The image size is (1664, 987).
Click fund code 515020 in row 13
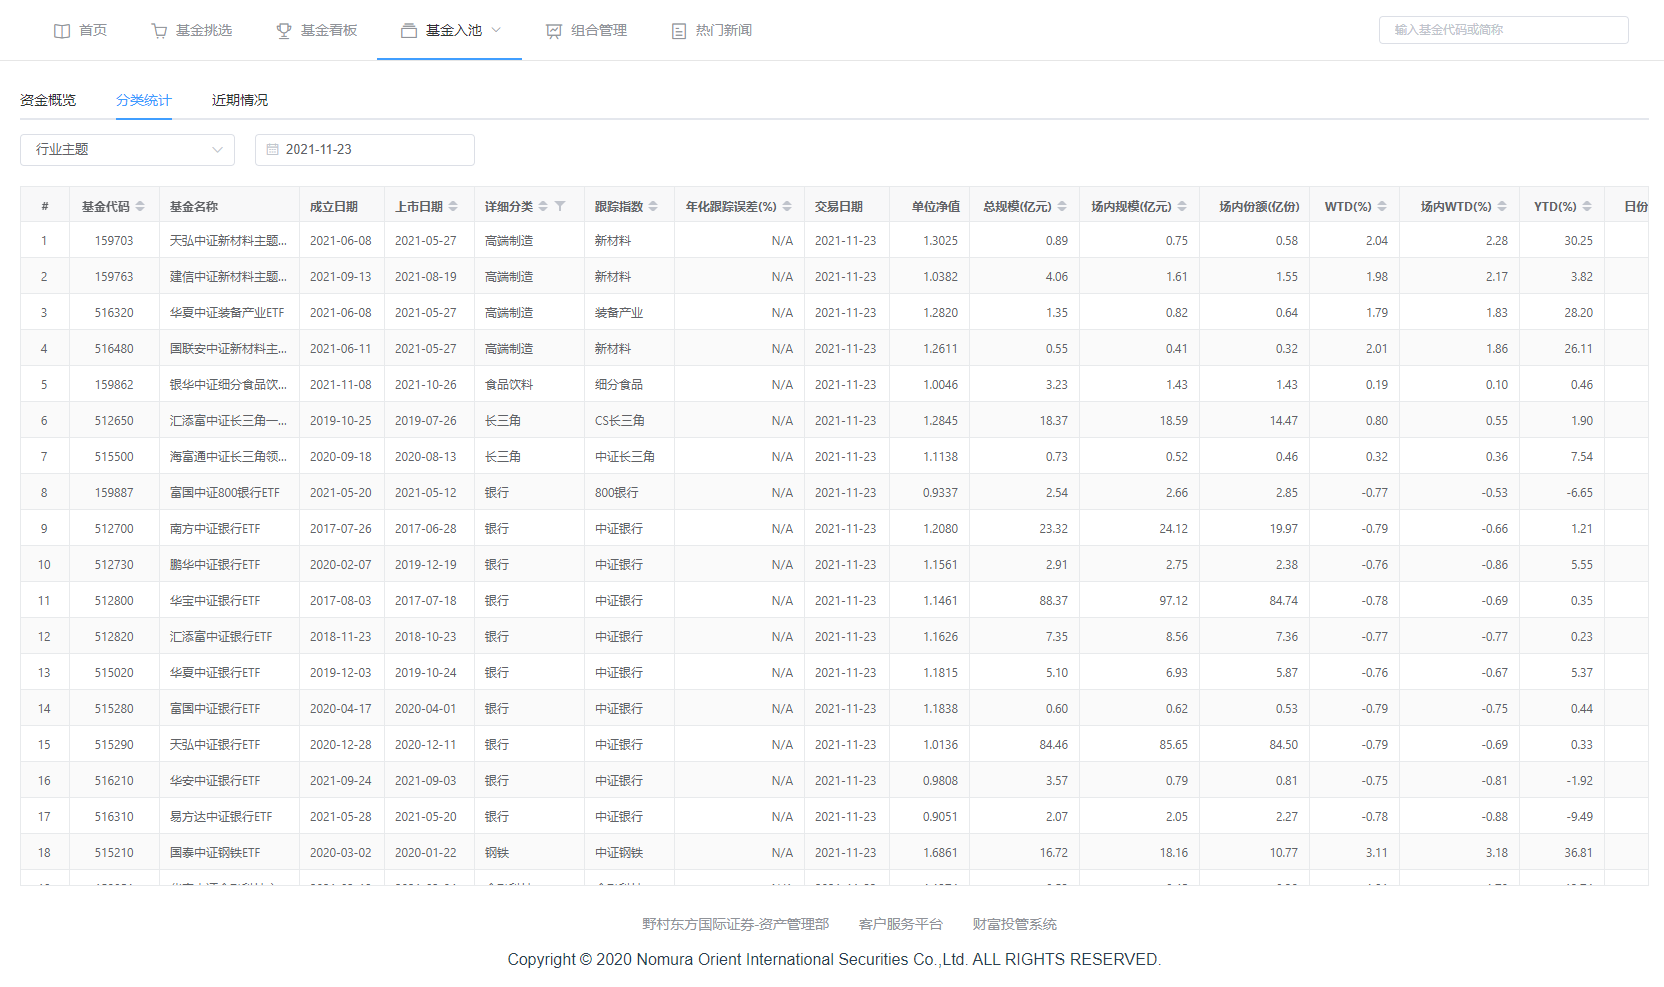114,673
